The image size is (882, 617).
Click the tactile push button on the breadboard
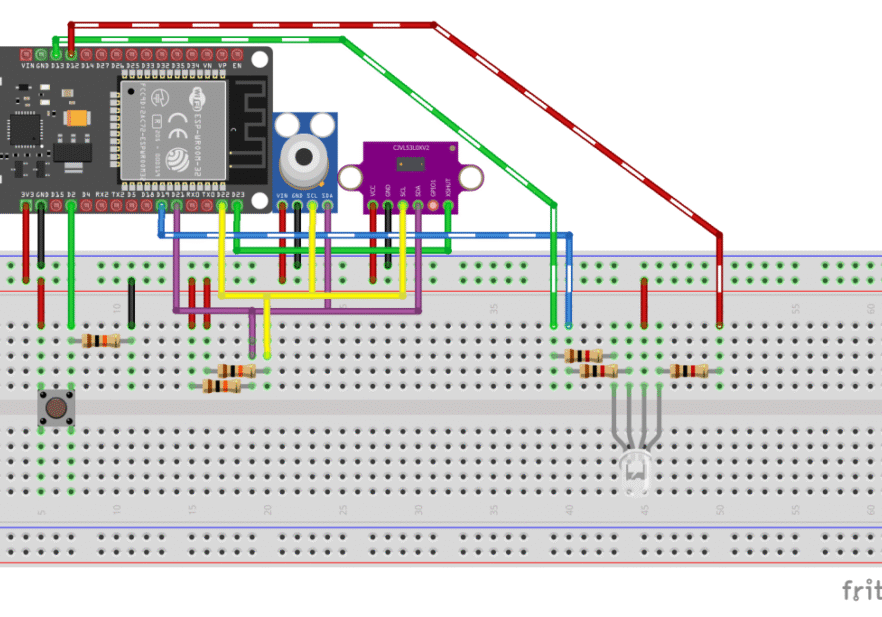point(56,409)
